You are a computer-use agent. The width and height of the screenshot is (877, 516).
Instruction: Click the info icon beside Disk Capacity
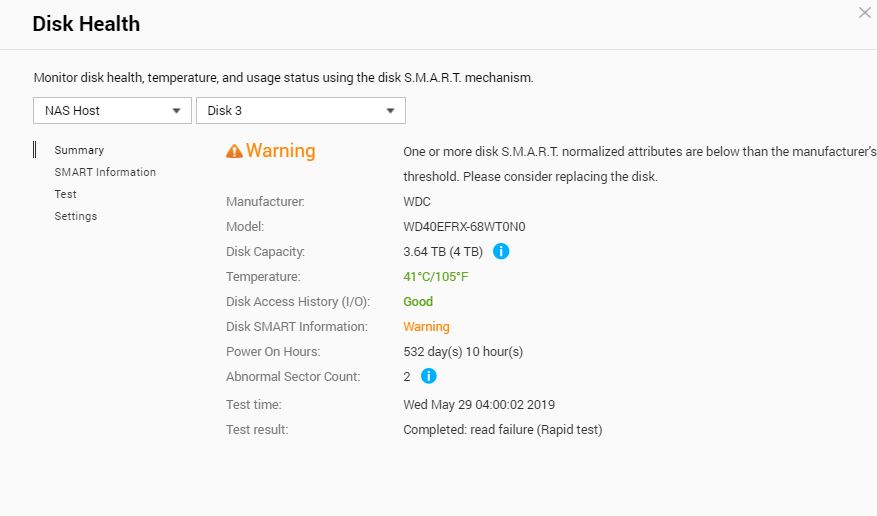(501, 252)
